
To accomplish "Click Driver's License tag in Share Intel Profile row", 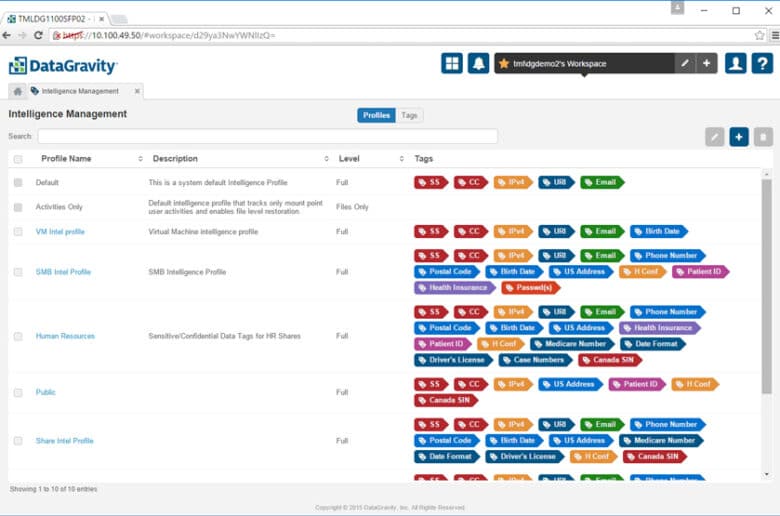I will click(x=524, y=456).
